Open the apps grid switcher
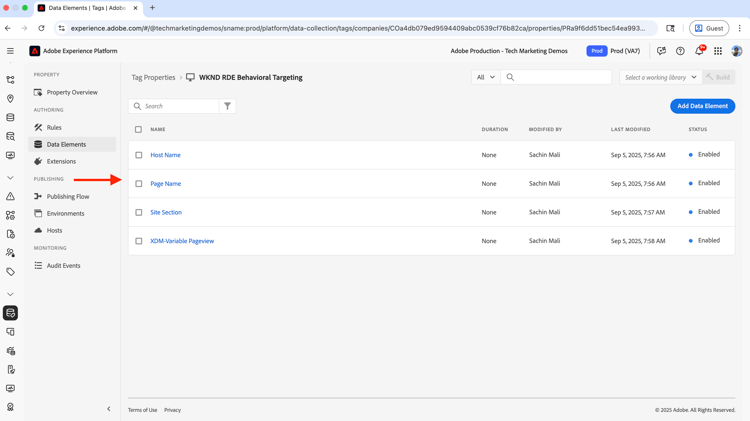Image resolution: width=750 pixels, height=421 pixels. pos(718,51)
